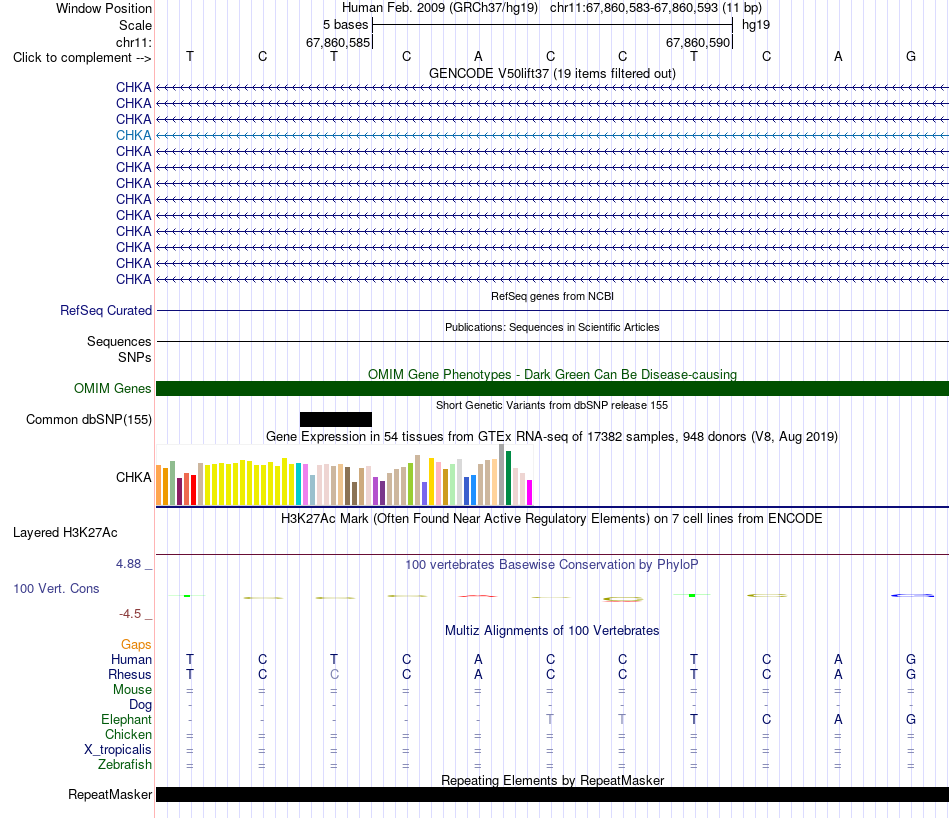The width and height of the screenshot is (950, 818).
Task: Click the magenta last bar in the GTEx chart
Action: point(530,493)
